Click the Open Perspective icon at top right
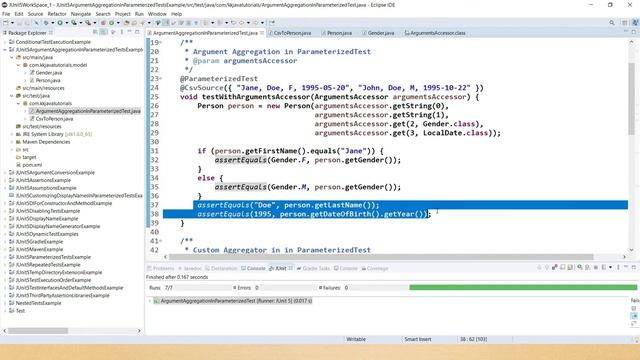640x360 pixels. point(624,23)
